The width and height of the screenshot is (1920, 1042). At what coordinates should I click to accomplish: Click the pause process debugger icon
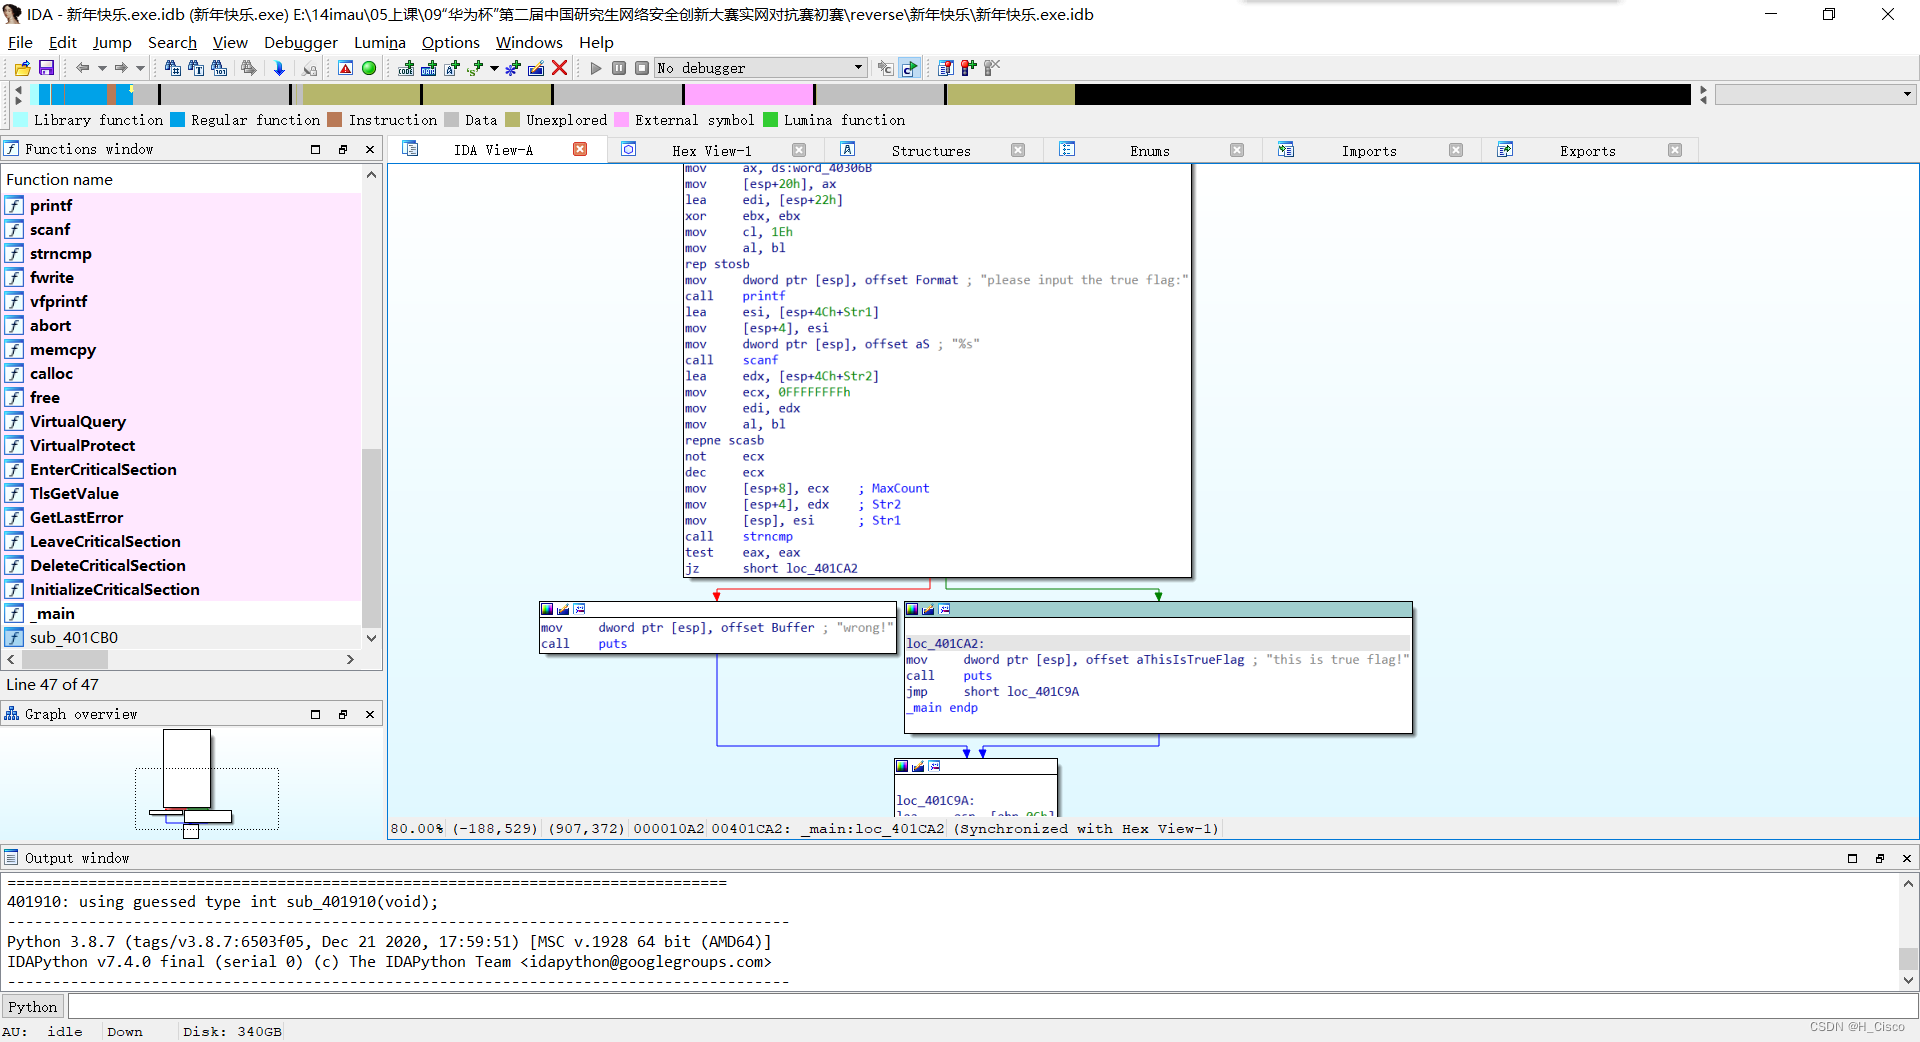point(619,68)
